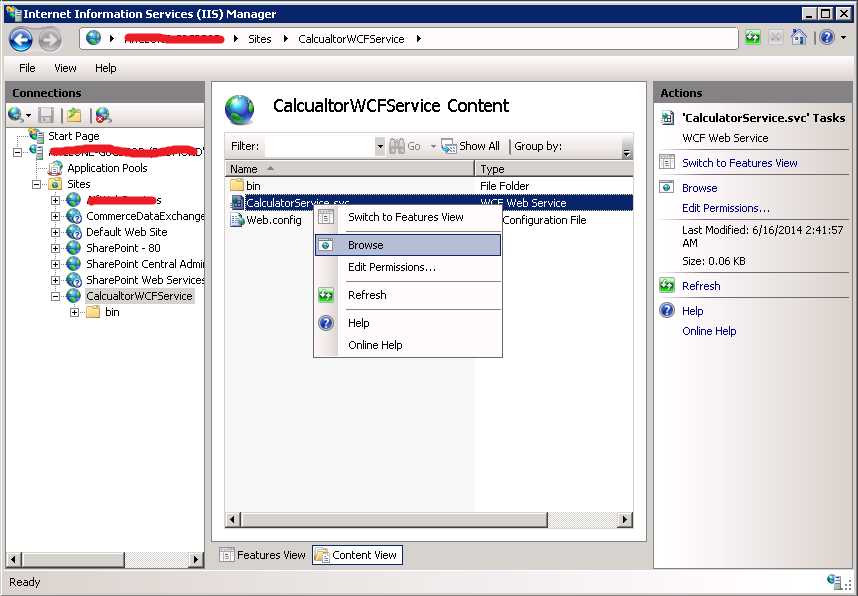Click the content list horizontal scrollbar thumb
The image size is (858, 596).
click(x=393, y=519)
